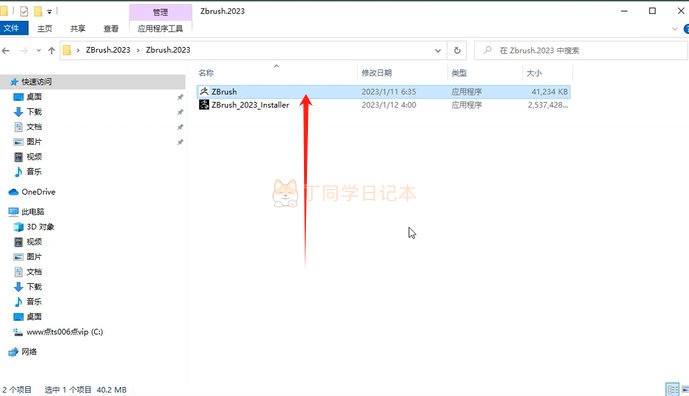Image resolution: width=689 pixels, height=396 pixels.
Task: Sort by the 修改日期 column header
Action: pyautogui.click(x=377, y=73)
